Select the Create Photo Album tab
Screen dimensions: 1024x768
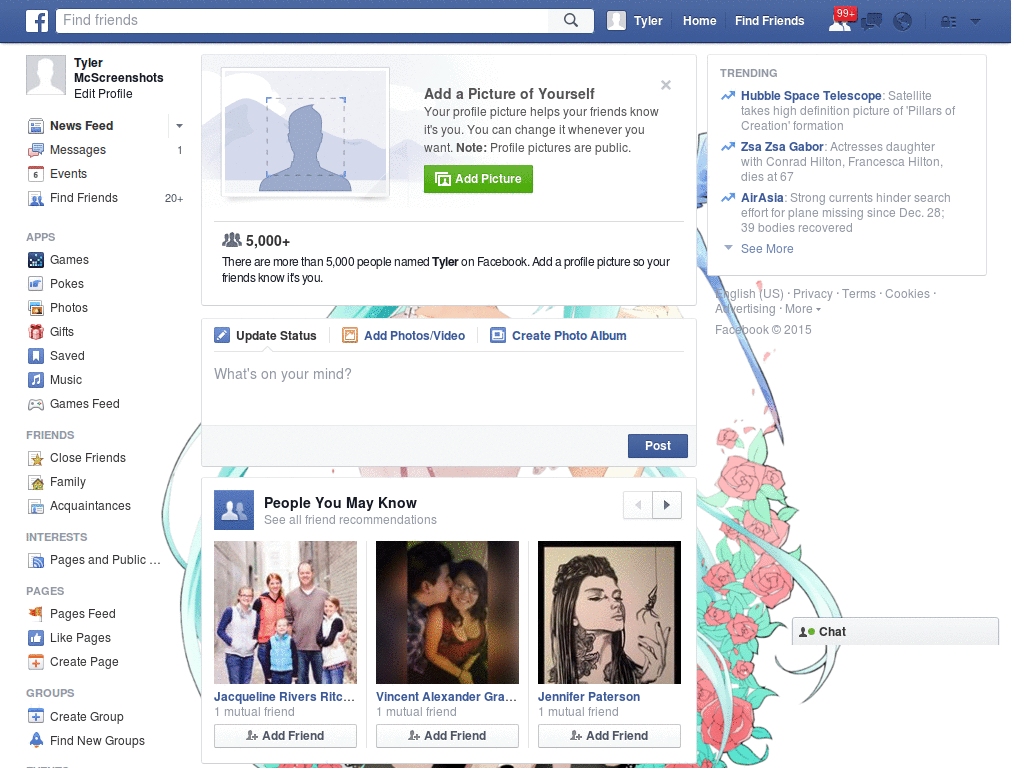point(559,336)
